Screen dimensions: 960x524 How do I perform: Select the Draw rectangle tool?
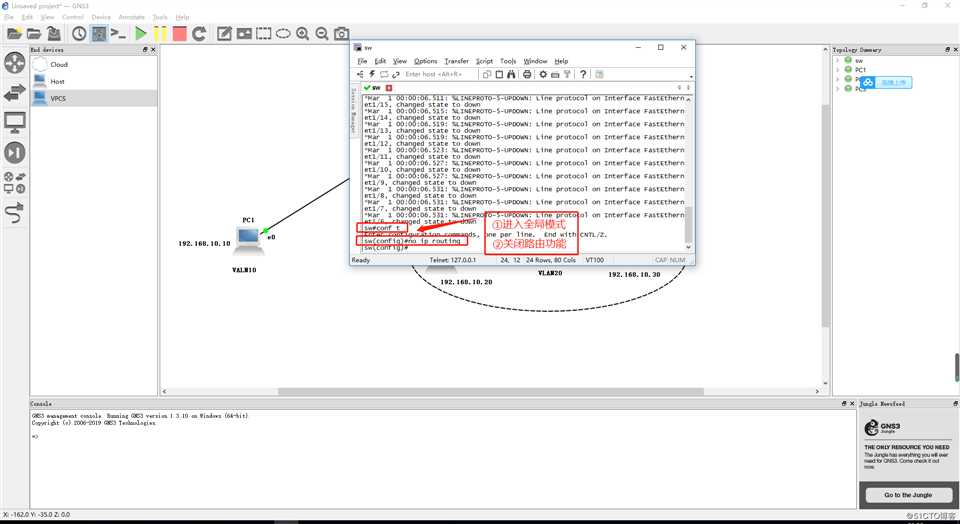pyautogui.click(x=263, y=34)
